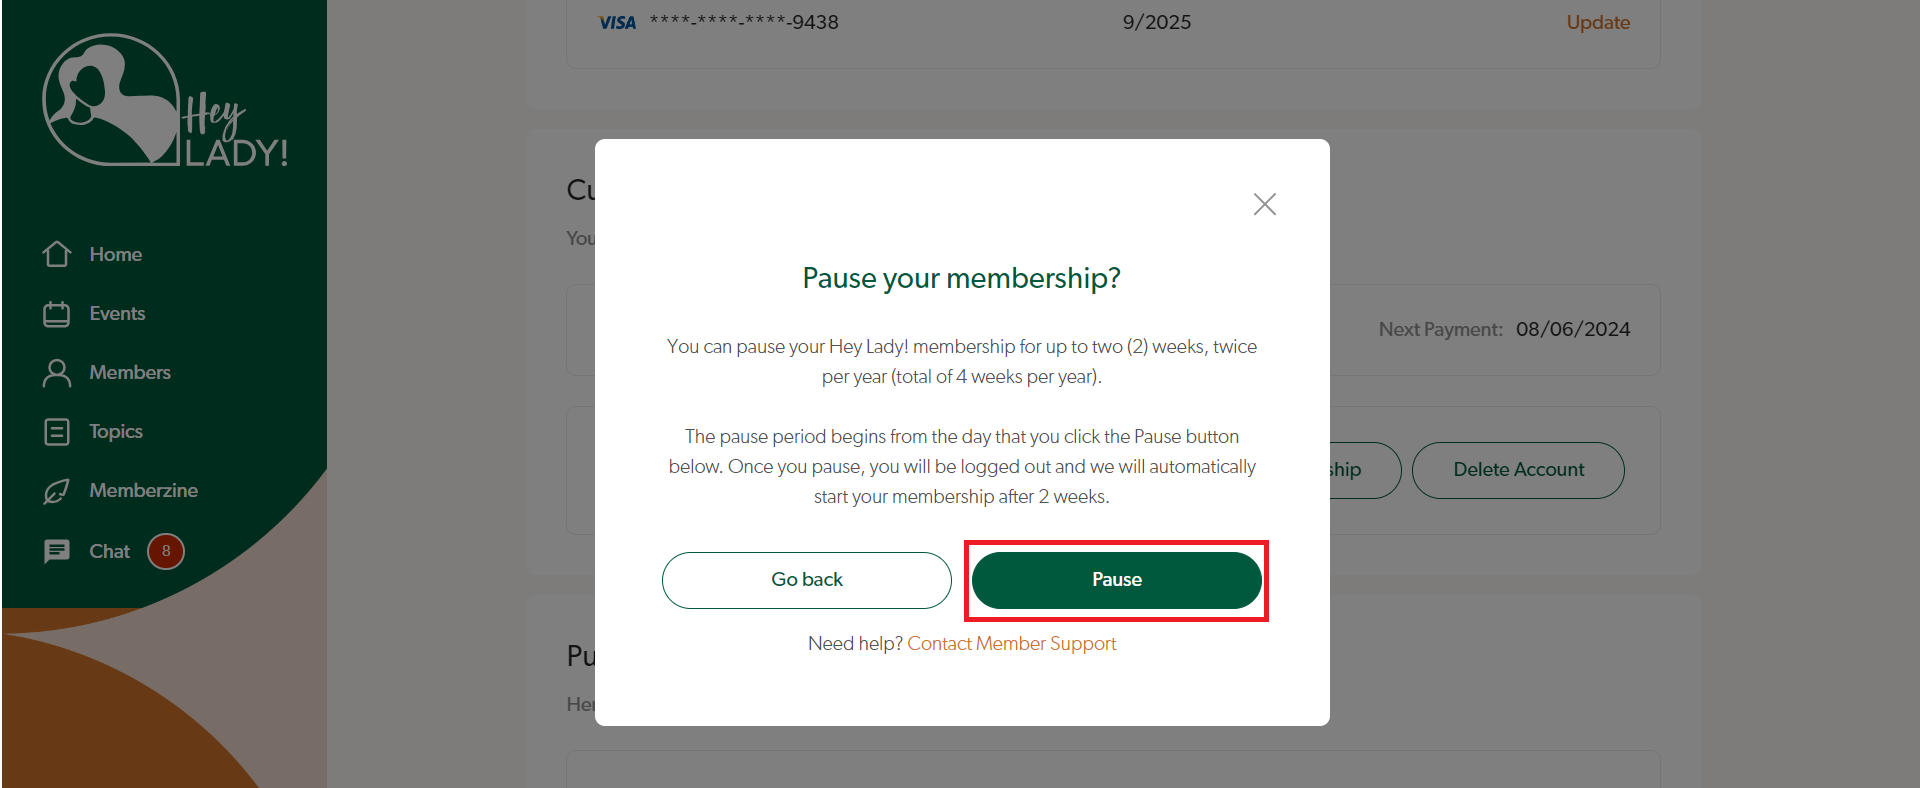Open Home from the sidebar

click(115, 254)
